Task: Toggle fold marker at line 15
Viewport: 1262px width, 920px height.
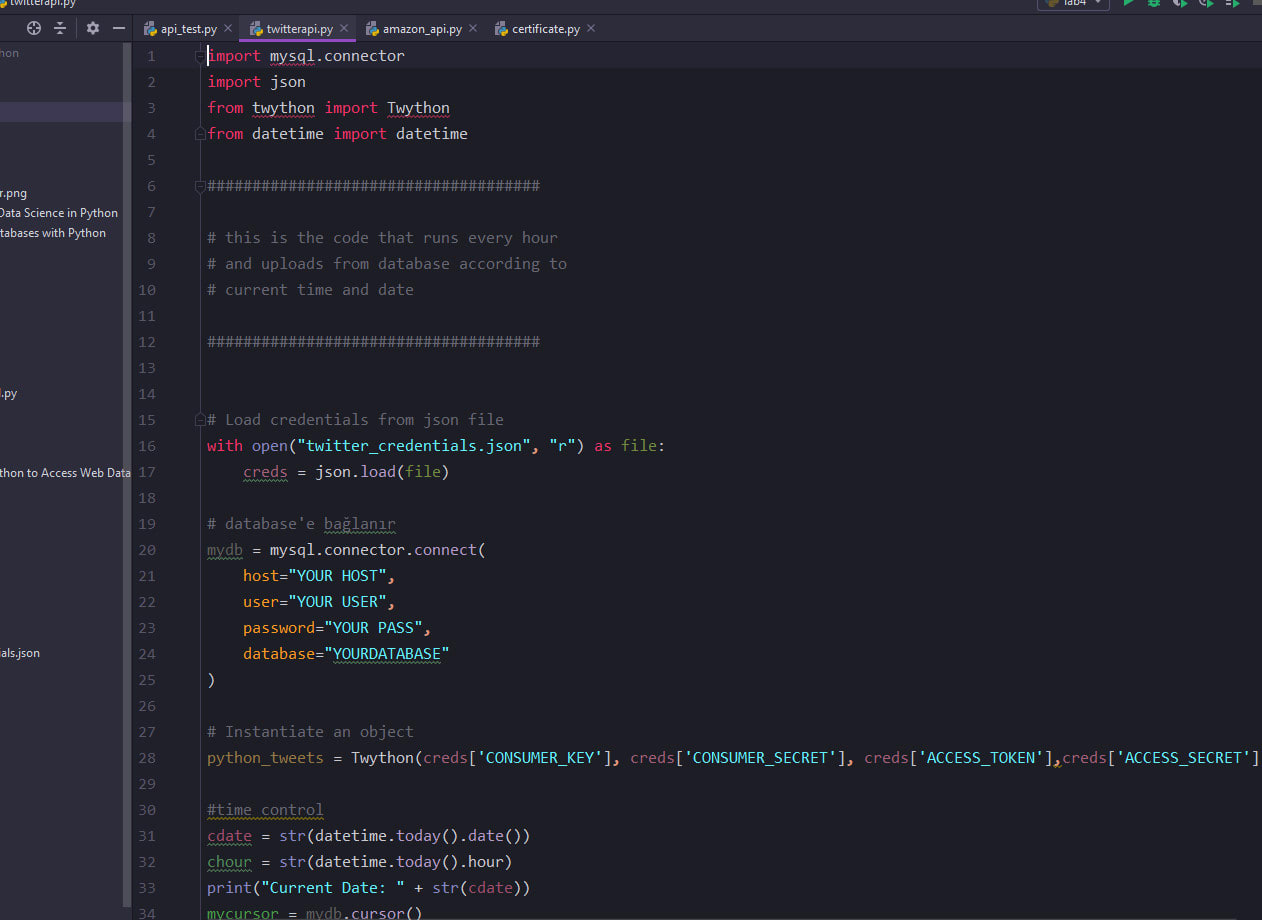Action: 200,420
